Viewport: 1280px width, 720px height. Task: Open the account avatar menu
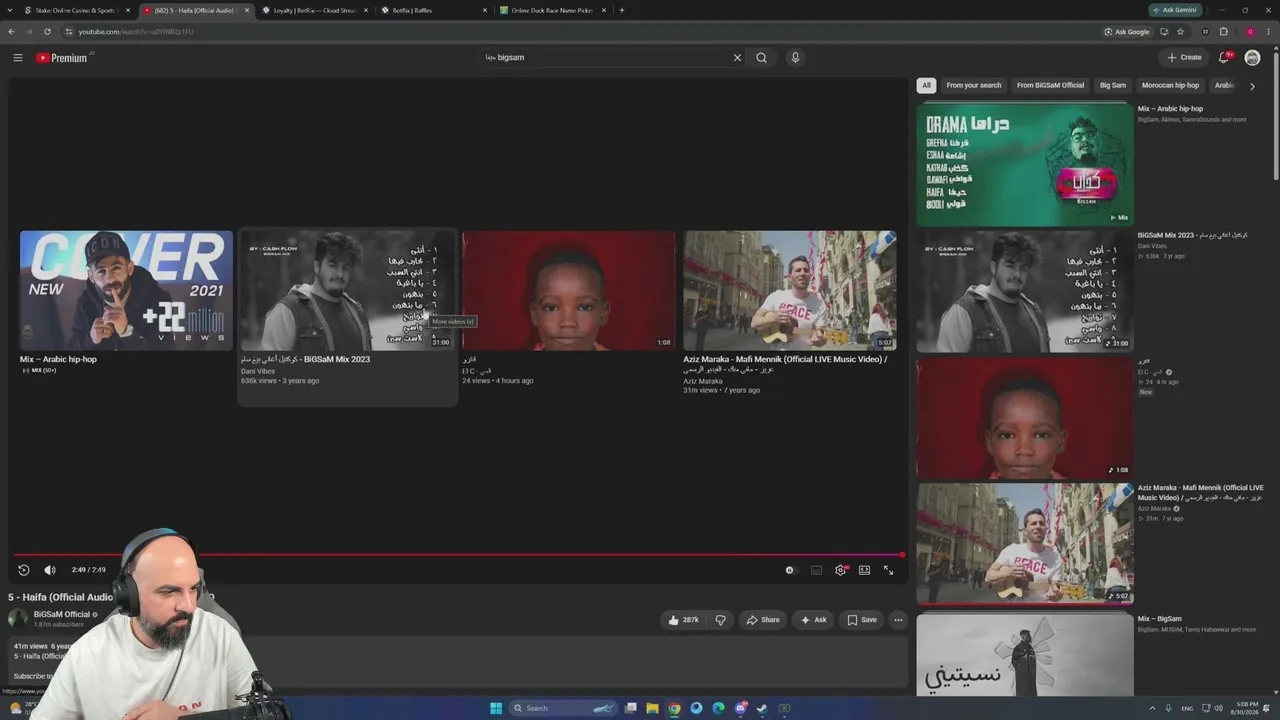(1252, 58)
